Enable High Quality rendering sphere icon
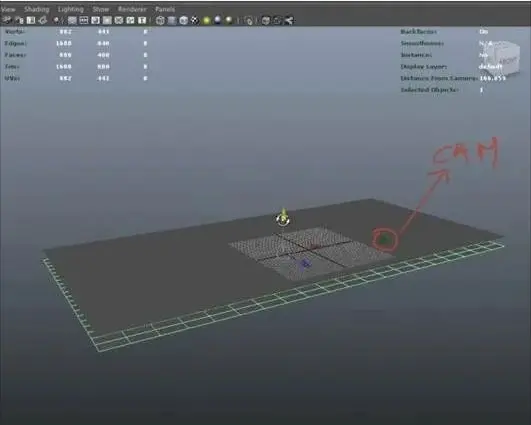531x425 pixels. (229, 21)
